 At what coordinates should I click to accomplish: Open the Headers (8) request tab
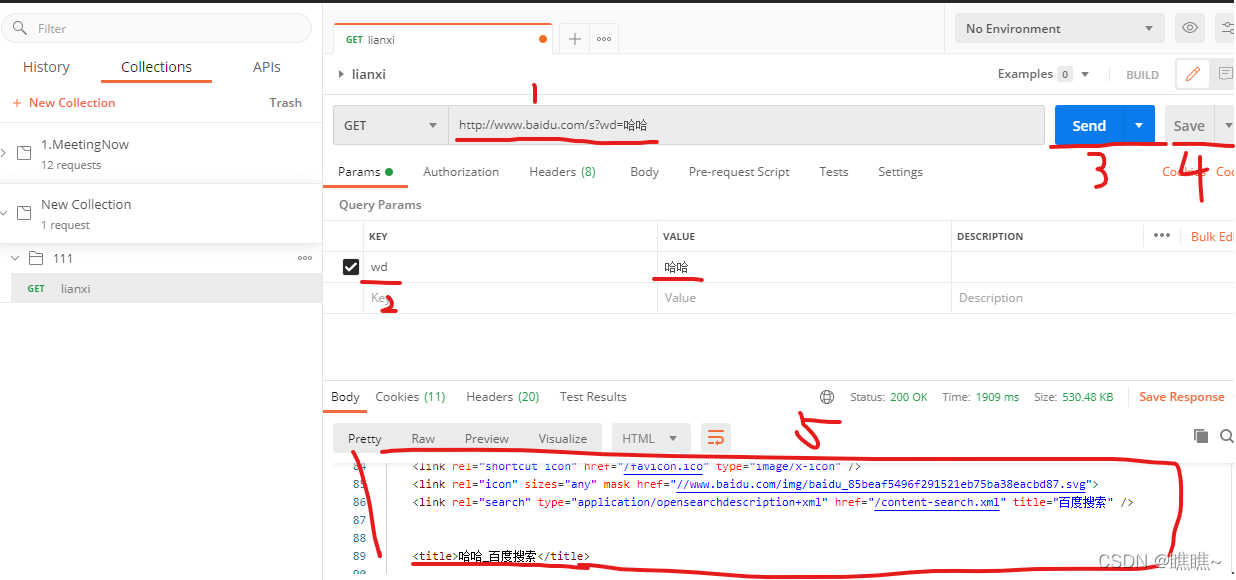click(562, 172)
